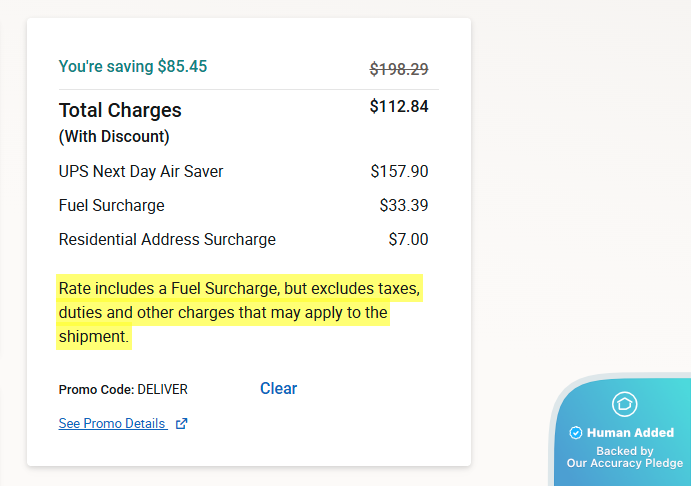Click the house icon in the badge
691x486 pixels.
pyautogui.click(x=625, y=404)
